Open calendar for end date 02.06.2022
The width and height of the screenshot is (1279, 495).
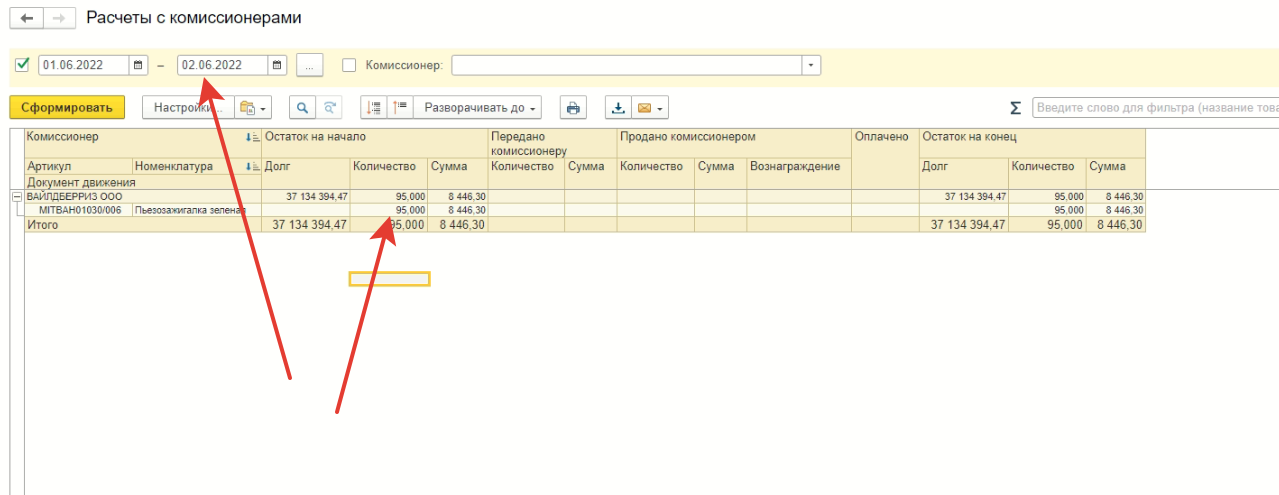pos(278,65)
